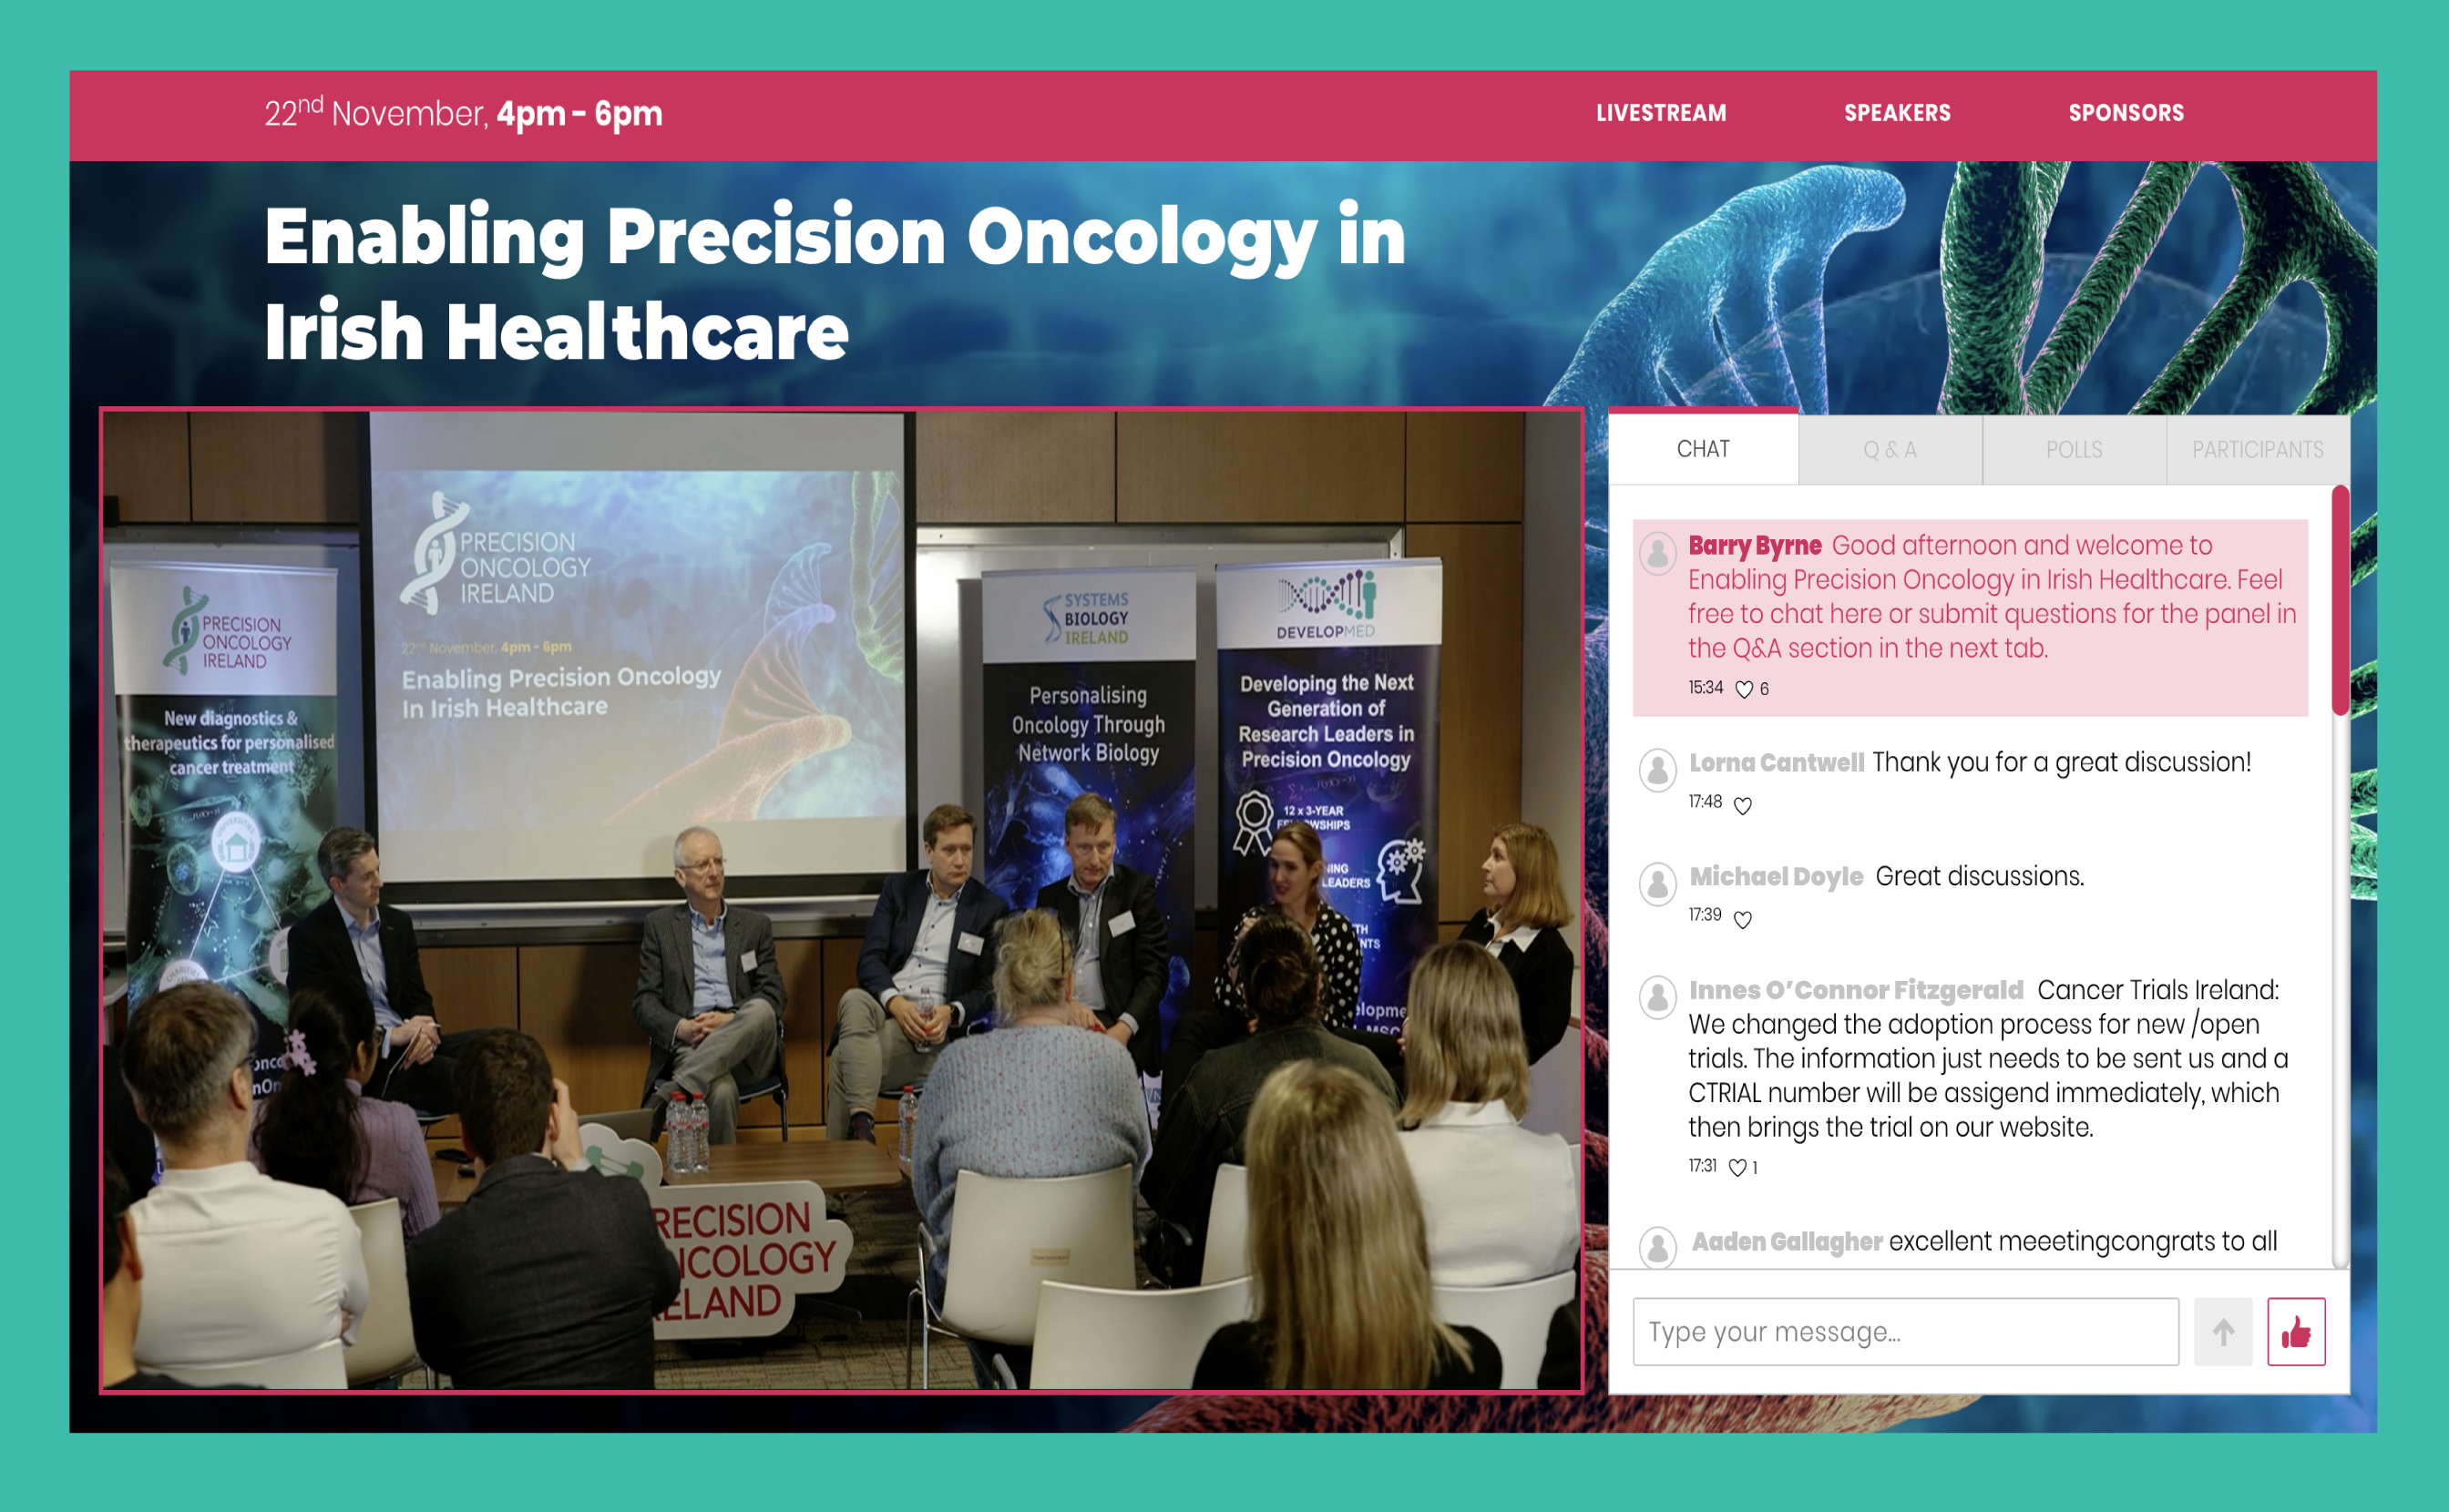Viewport: 2449px width, 1512px height.
Task: Go to the Speakers section
Action: click(x=1896, y=113)
